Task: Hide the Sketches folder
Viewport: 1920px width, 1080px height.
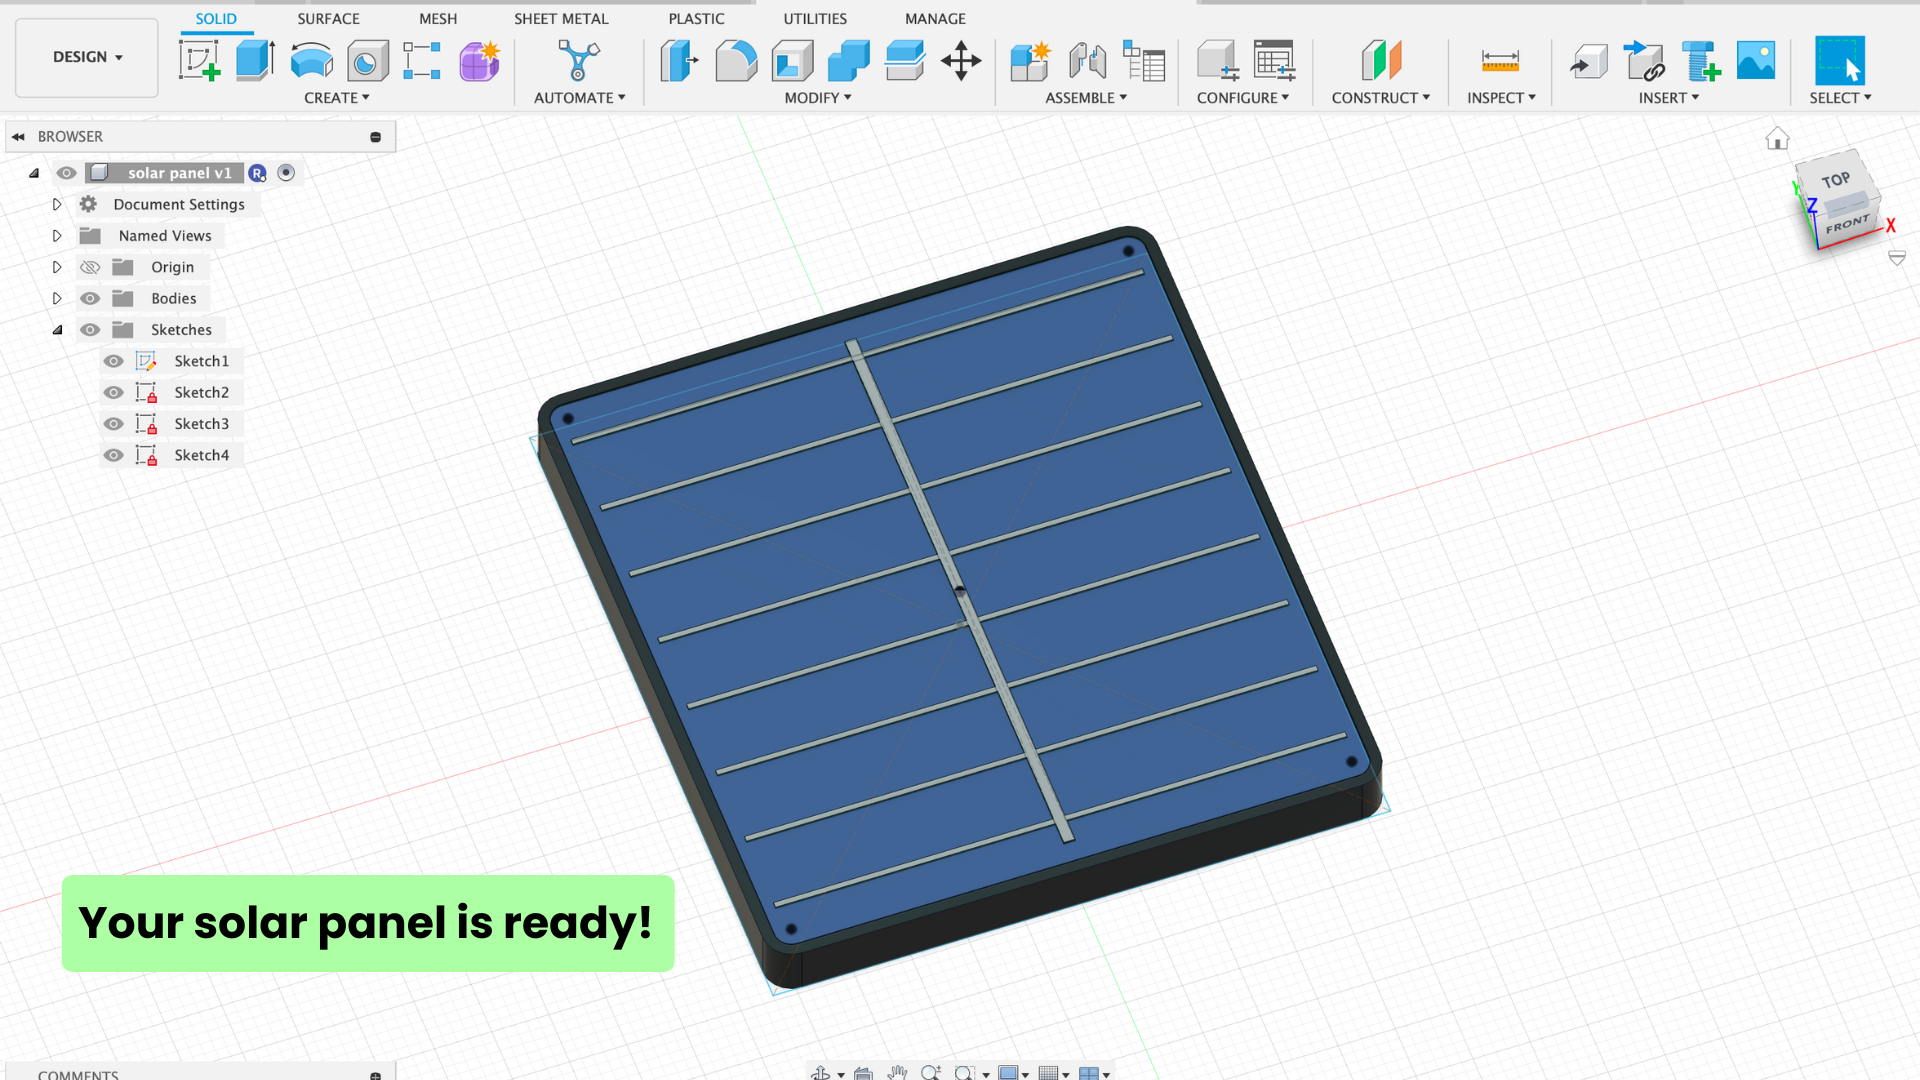Action: [90, 329]
